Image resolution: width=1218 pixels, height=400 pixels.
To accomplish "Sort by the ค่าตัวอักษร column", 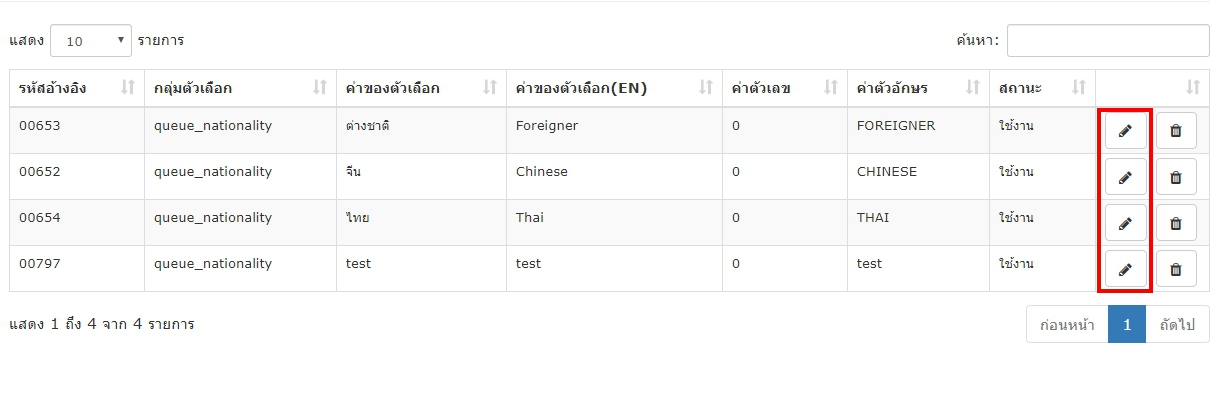I will pyautogui.click(x=918, y=88).
